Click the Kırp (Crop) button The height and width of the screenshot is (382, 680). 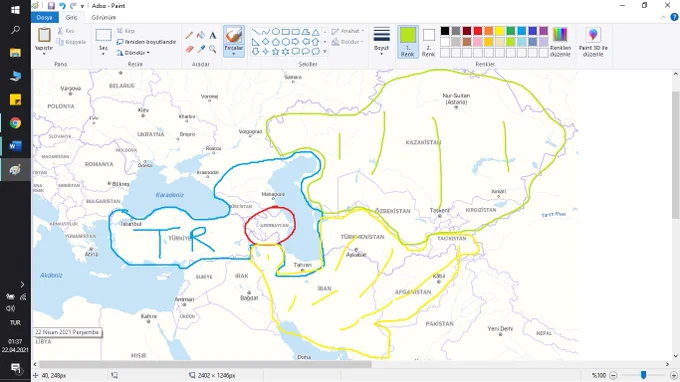[x=125, y=31]
